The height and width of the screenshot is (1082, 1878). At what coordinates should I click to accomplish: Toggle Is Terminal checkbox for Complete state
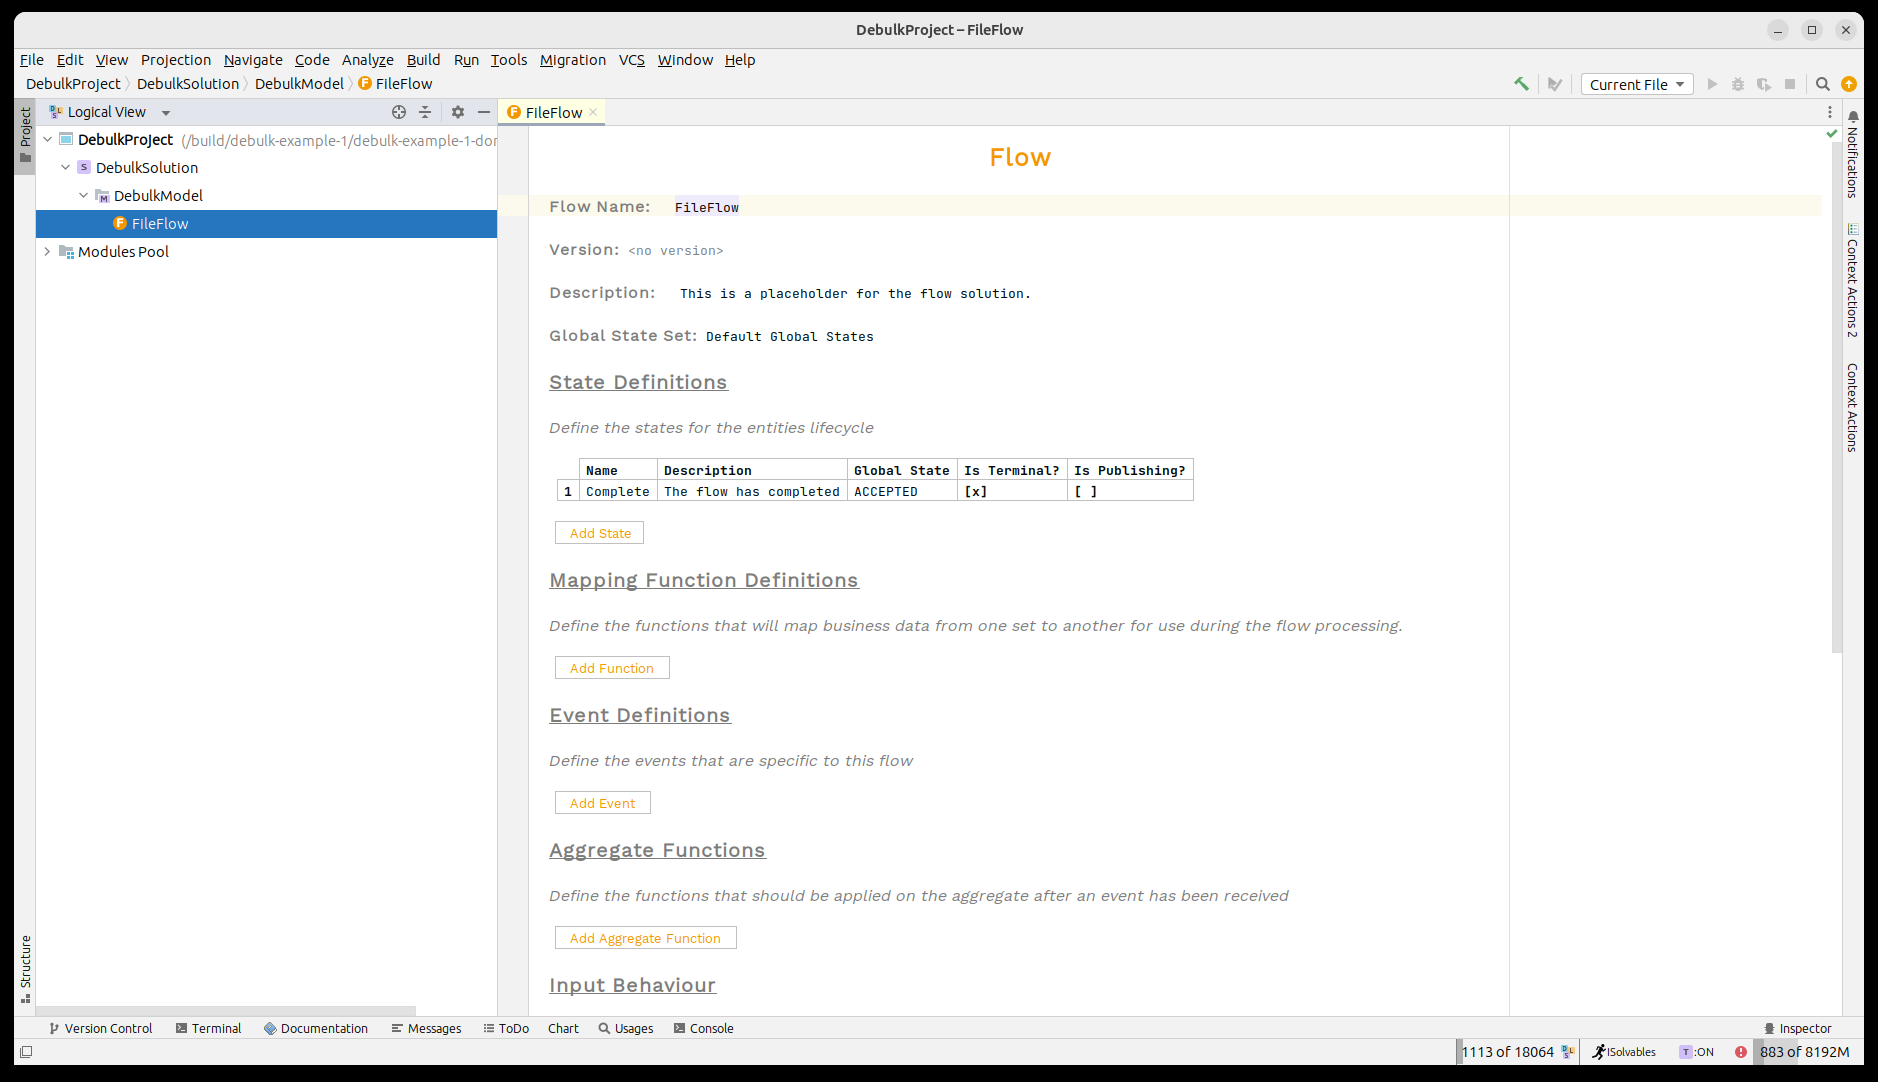coord(975,492)
